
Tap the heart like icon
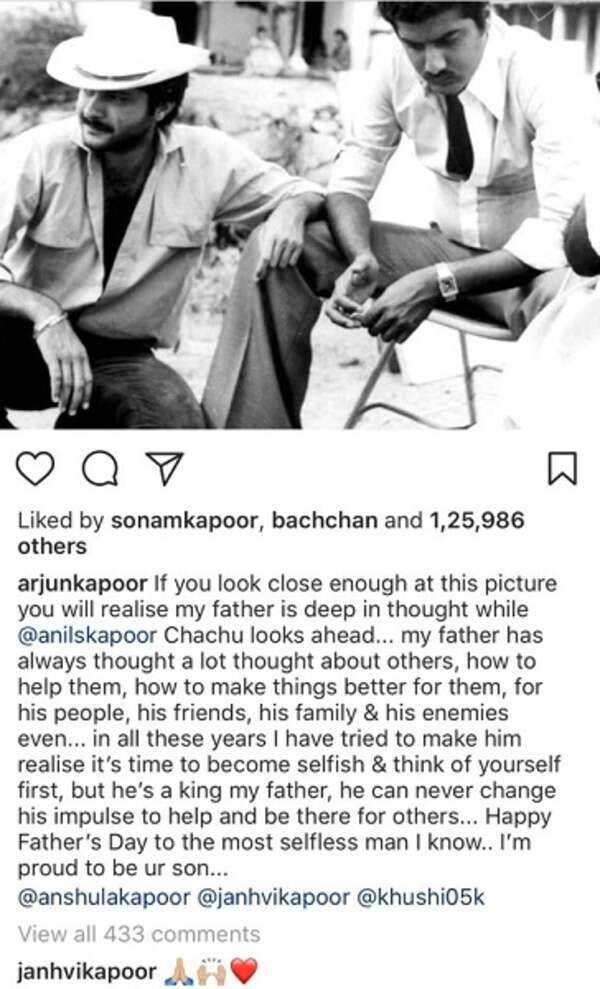[35, 469]
